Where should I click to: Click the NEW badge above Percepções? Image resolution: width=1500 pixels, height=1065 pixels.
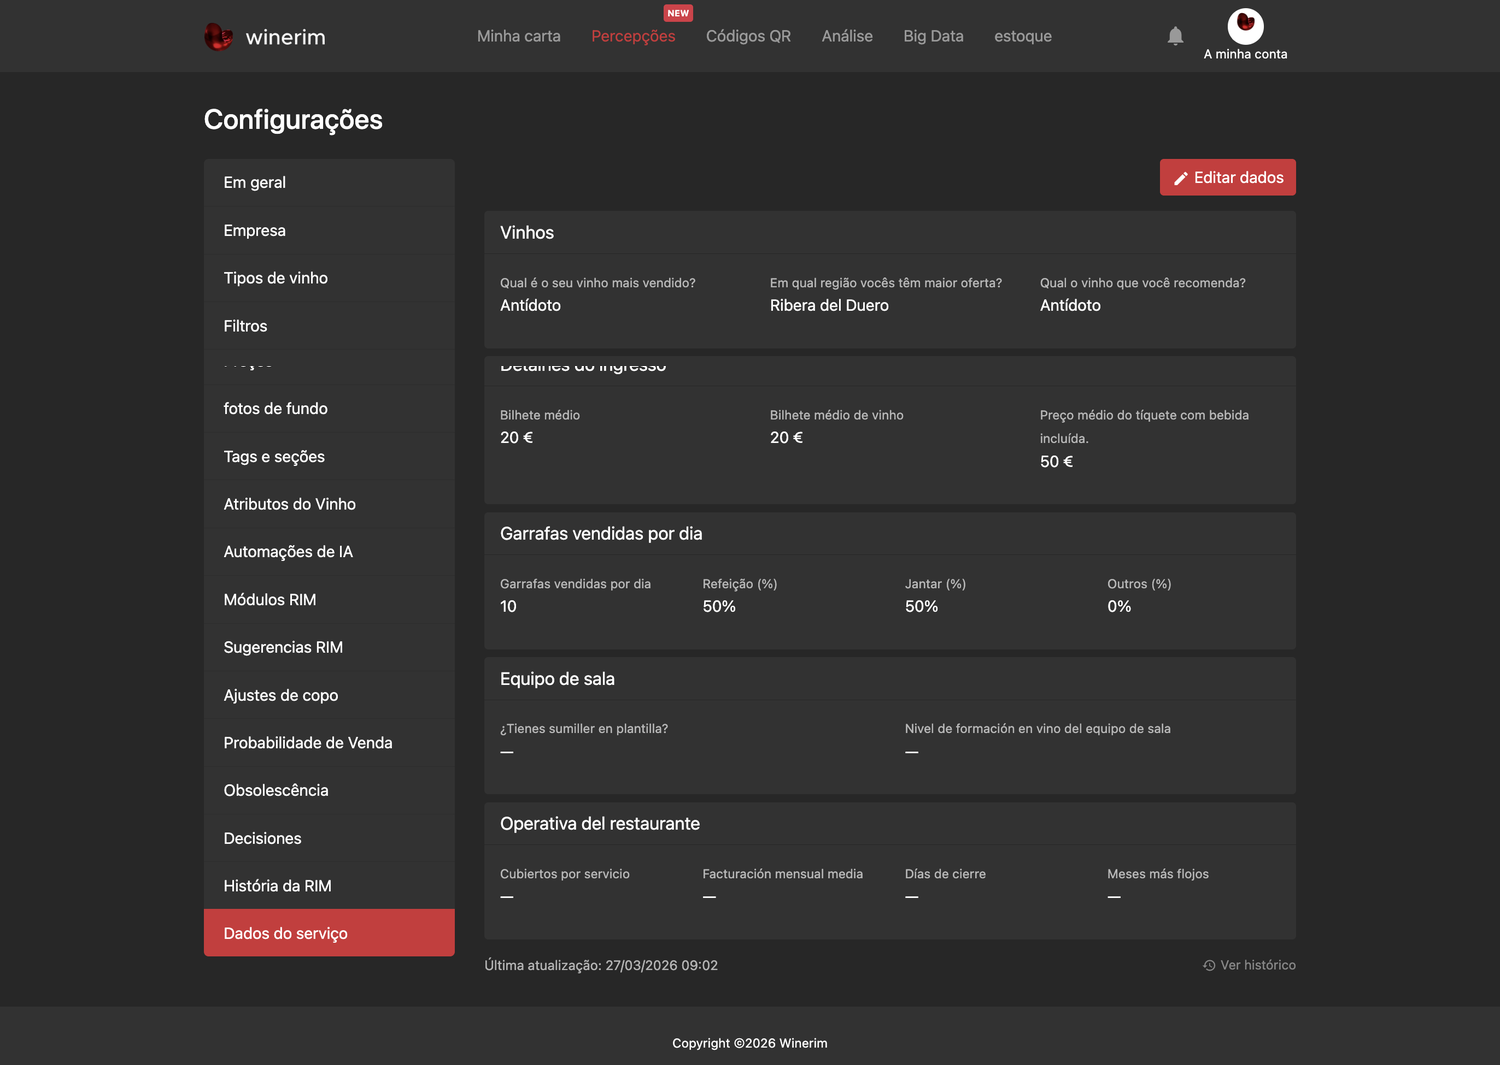coord(678,13)
